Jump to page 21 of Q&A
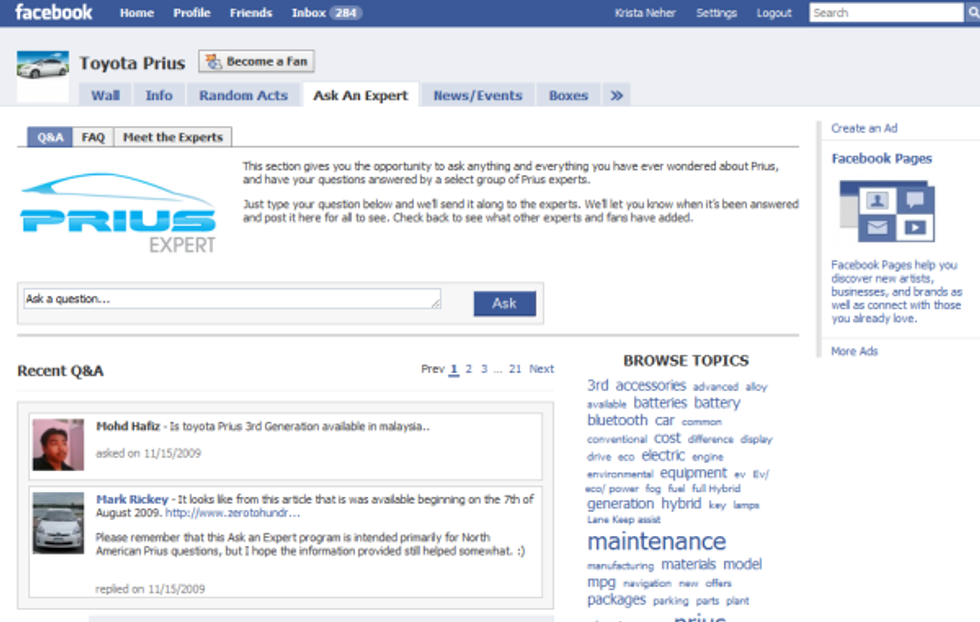980x622 pixels. point(515,369)
